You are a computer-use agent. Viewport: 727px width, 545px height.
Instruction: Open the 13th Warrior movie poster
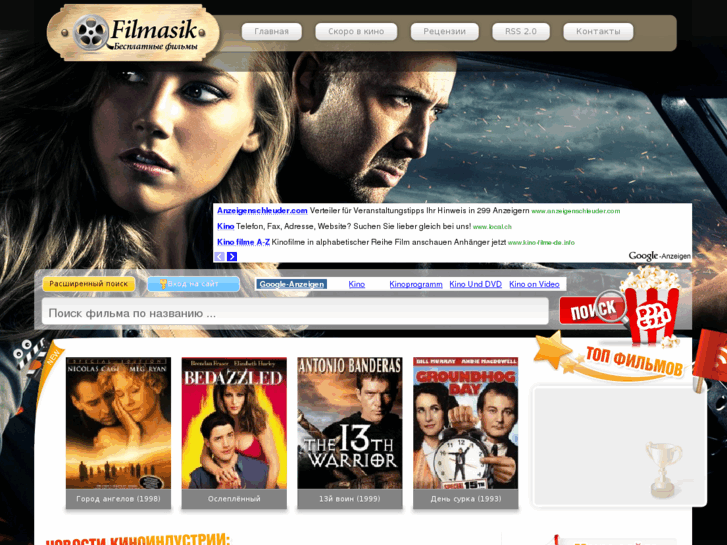coord(350,423)
